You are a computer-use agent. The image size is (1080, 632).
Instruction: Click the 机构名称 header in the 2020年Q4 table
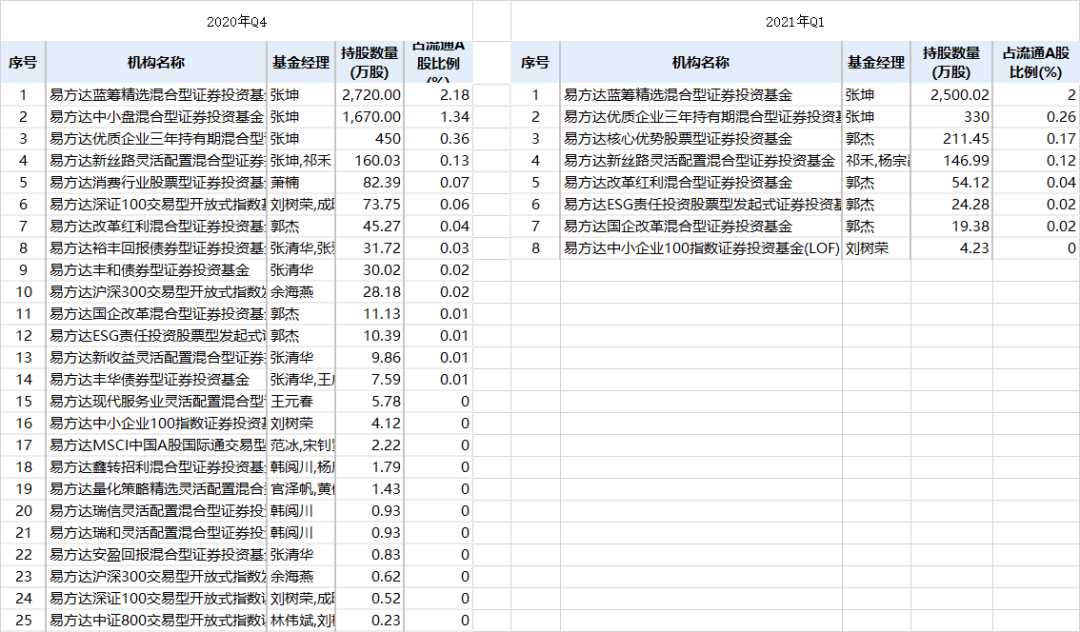156,63
